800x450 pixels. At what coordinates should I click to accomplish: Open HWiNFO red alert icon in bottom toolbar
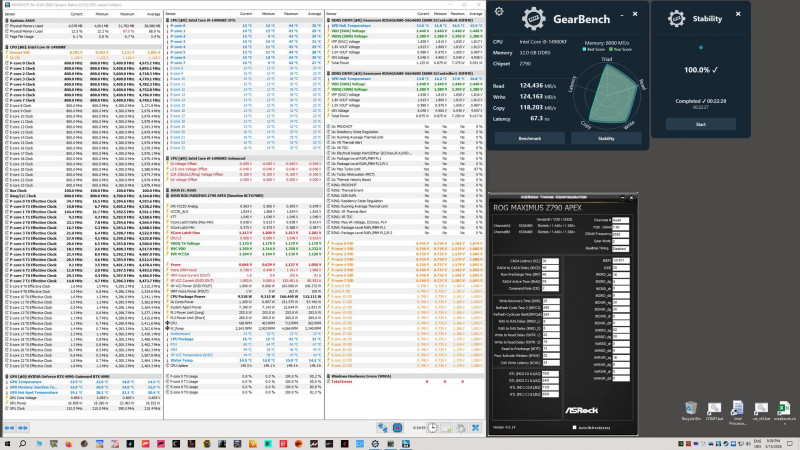point(397,428)
